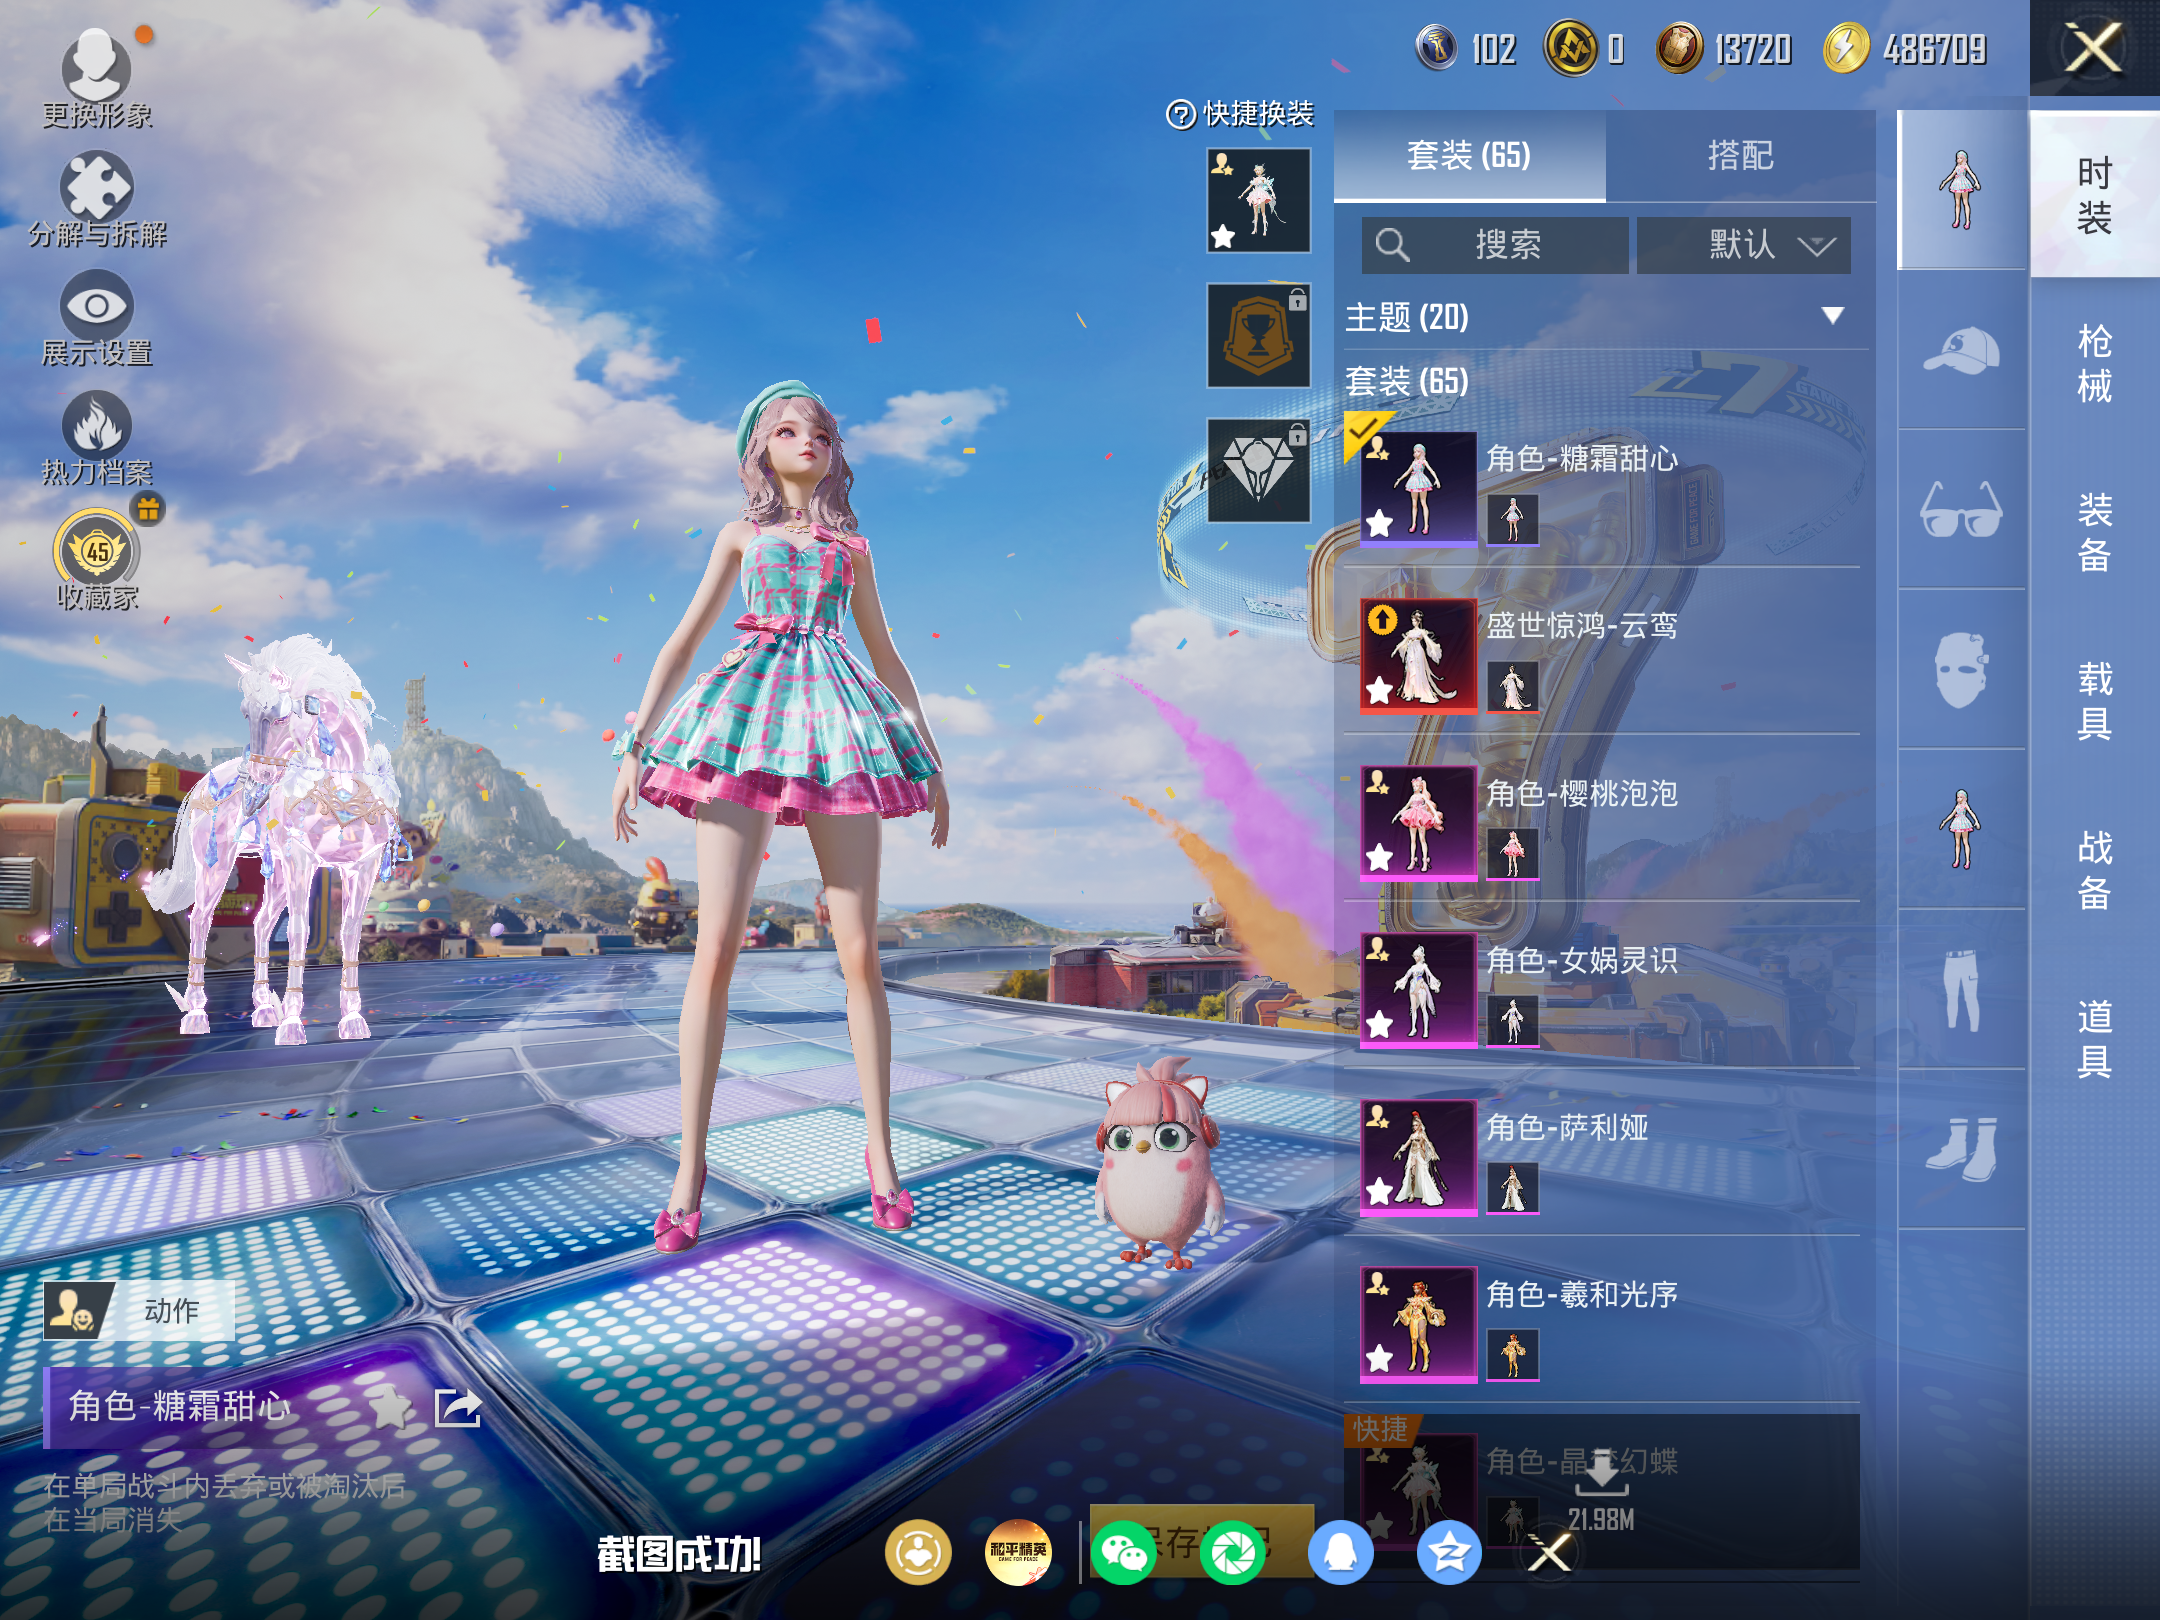This screenshot has height=1620, width=2160.
Task: Toggle star on 盛世惊鸿-云鸾 outfit thumbnail
Action: (x=1380, y=690)
